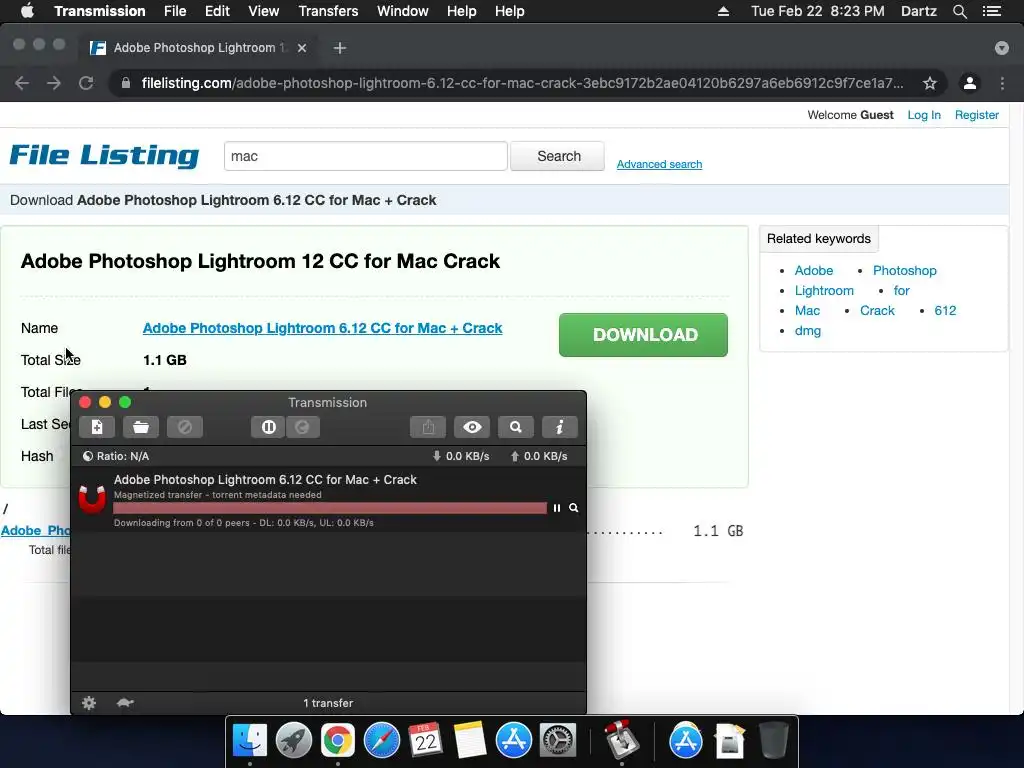Click the Log In link
The image size is (1024, 768).
coord(924,115)
